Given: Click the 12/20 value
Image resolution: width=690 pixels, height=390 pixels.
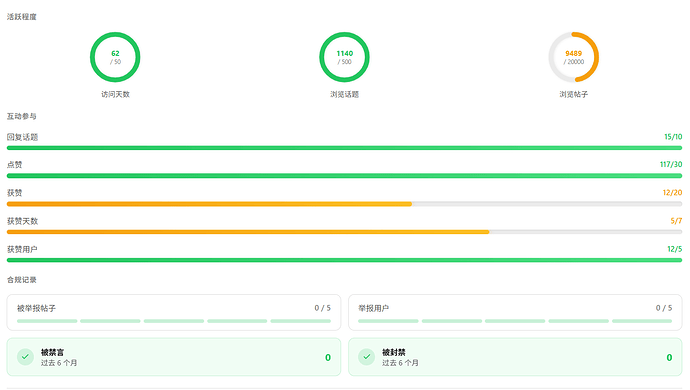Looking at the screenshot, I should click(672, 192).
